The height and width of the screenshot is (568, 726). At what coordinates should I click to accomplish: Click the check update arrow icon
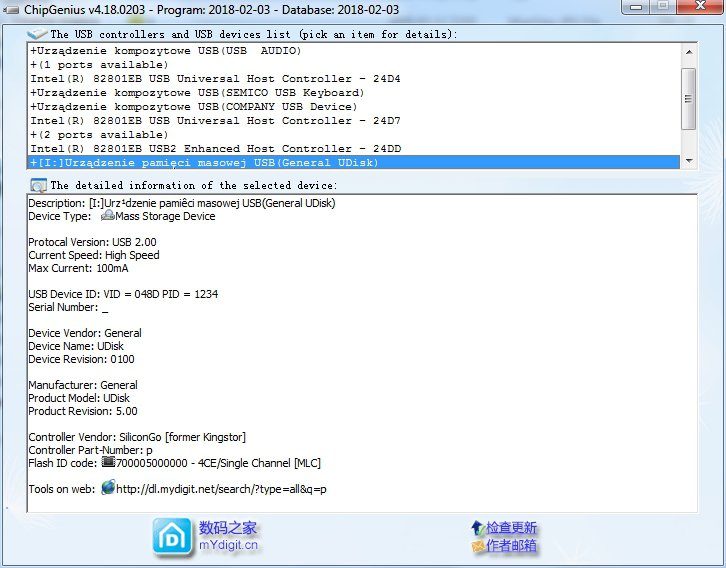click(477, 527)
